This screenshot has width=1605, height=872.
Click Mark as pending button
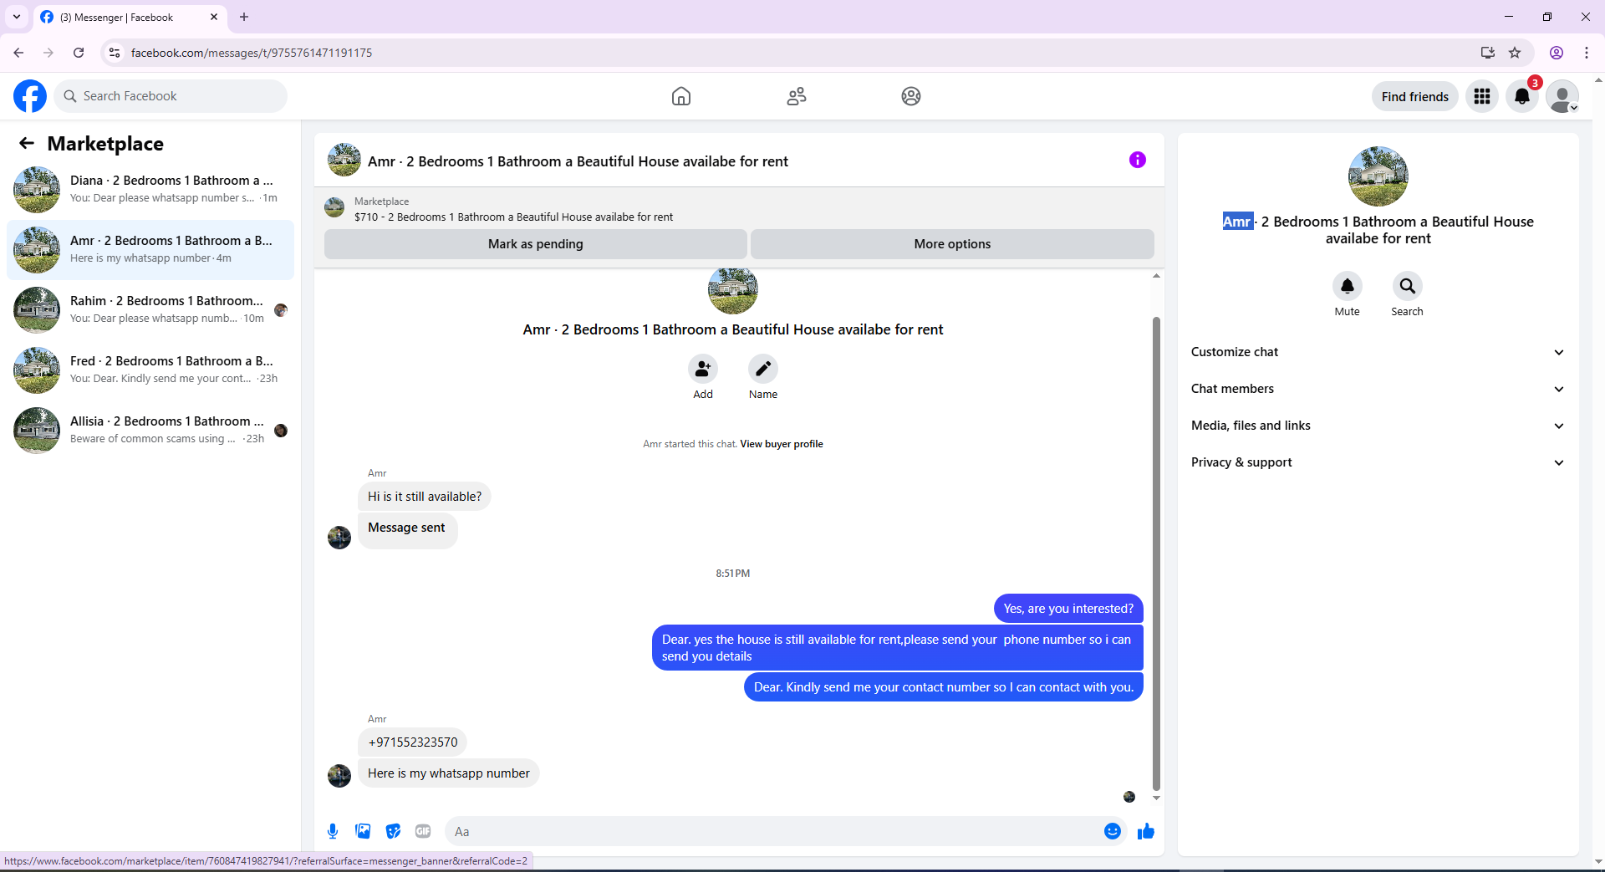[535, 244]
